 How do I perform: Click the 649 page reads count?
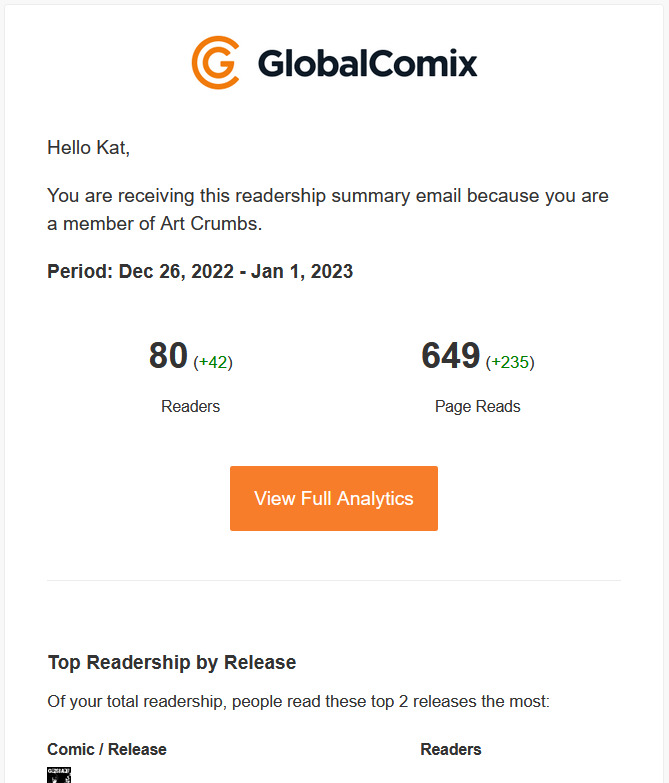coord(450,356)
